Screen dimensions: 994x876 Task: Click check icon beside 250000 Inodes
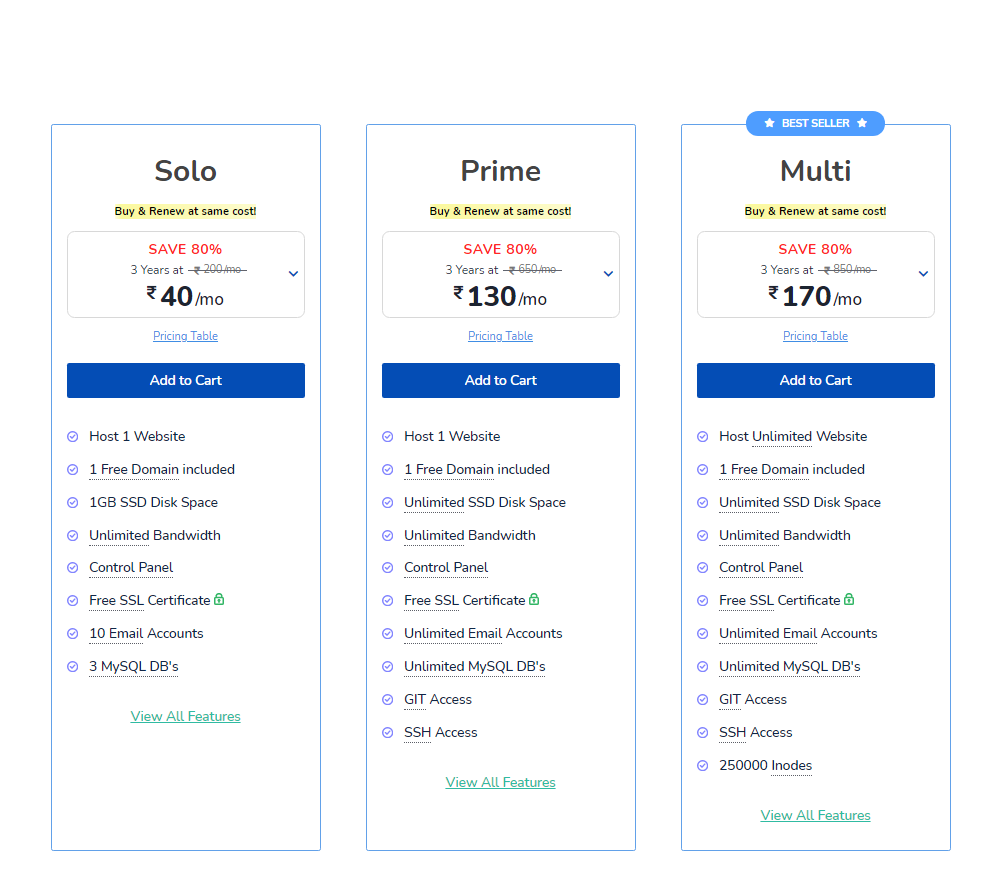pyautogui.click(x=703, y=766)
